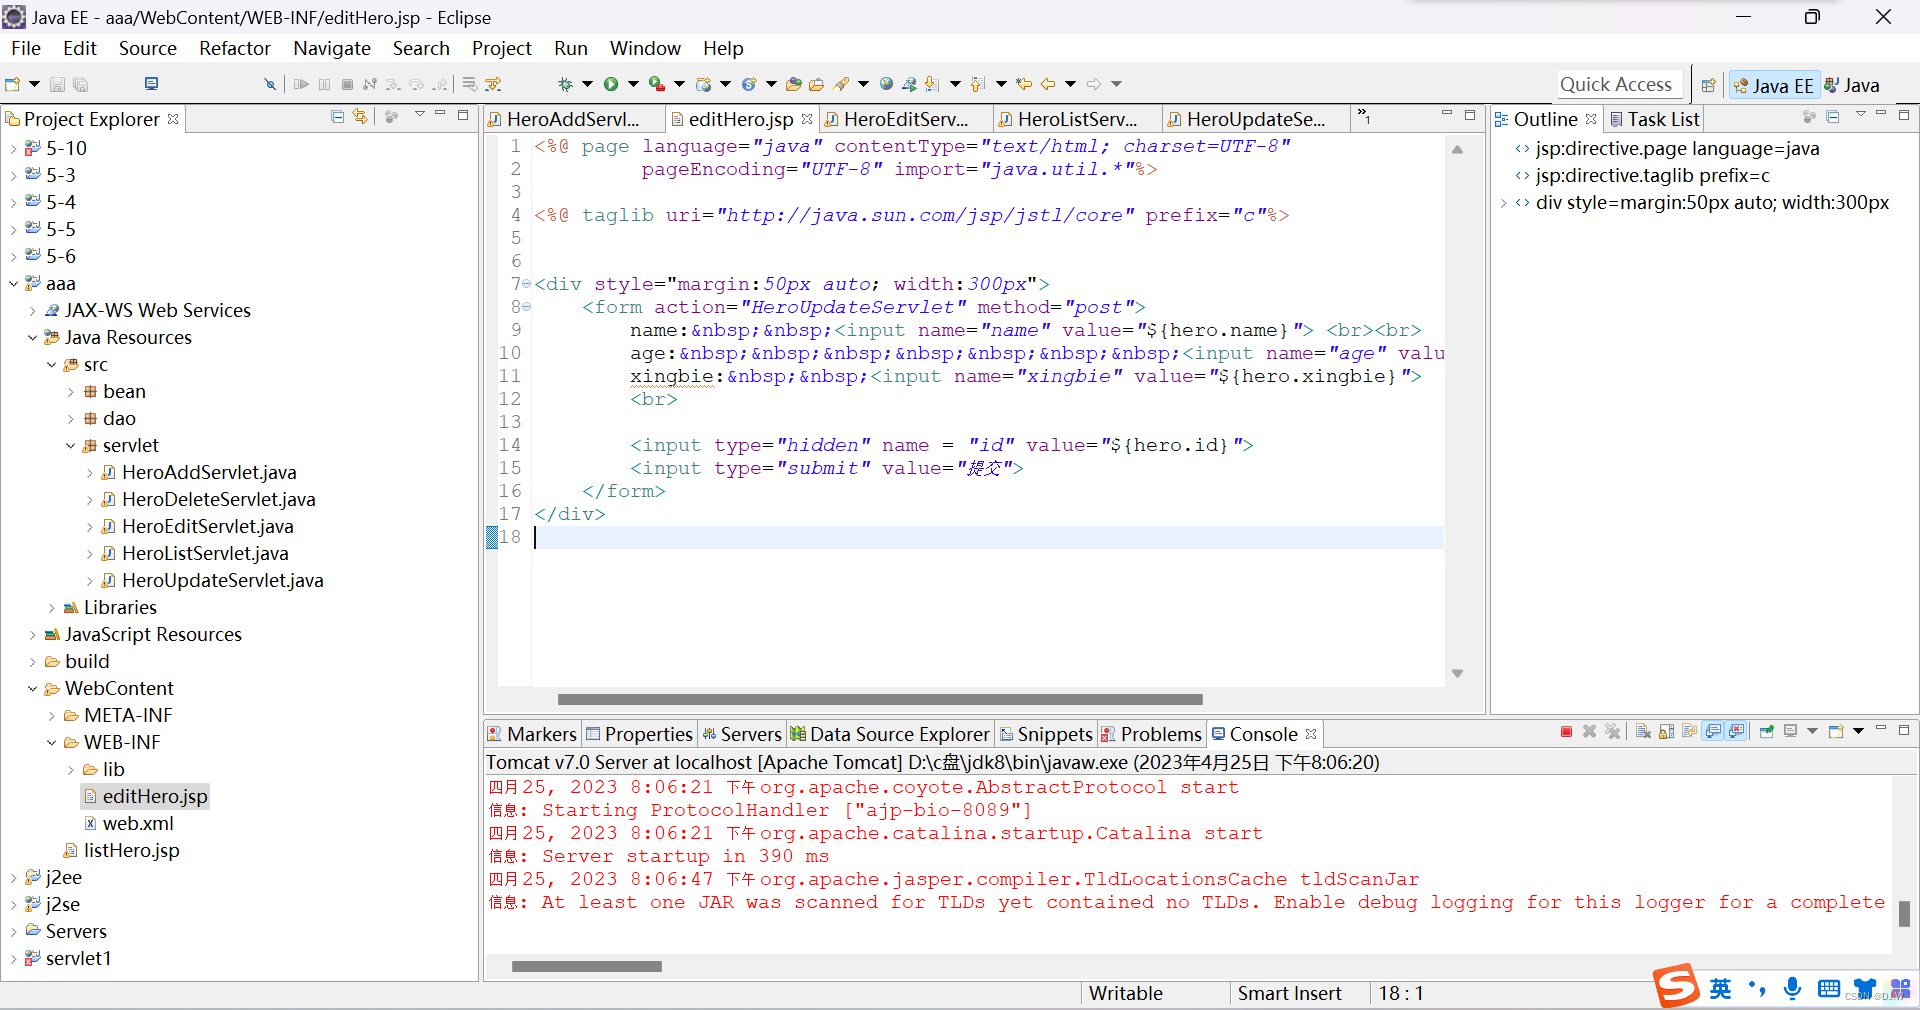
Task: Click the Sogou input method S logo
Action: 1676,986
